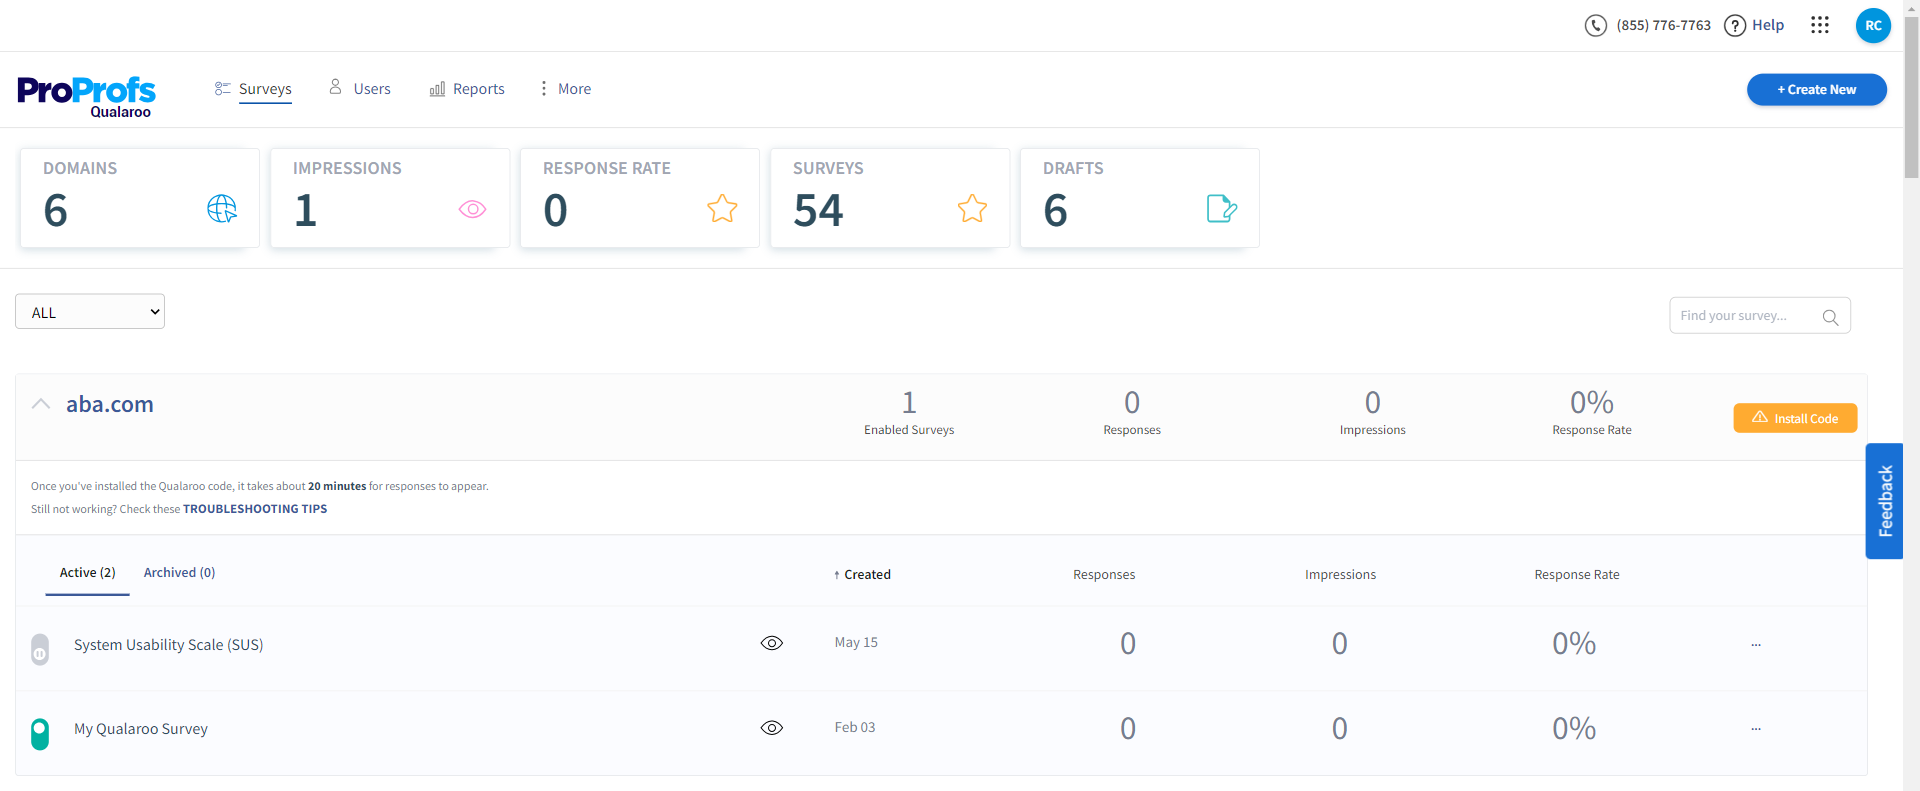Enable the System Usability Scale survey toggle

click(x=40, y=649)
